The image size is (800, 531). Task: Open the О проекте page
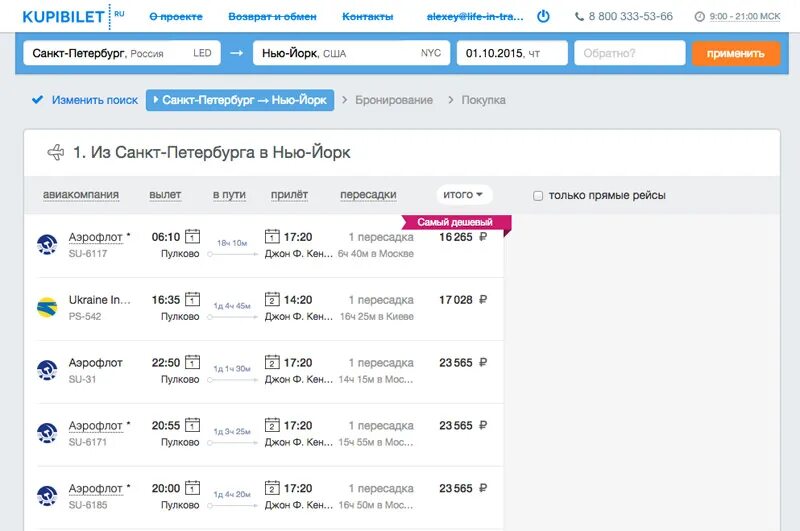click(176, 17)
